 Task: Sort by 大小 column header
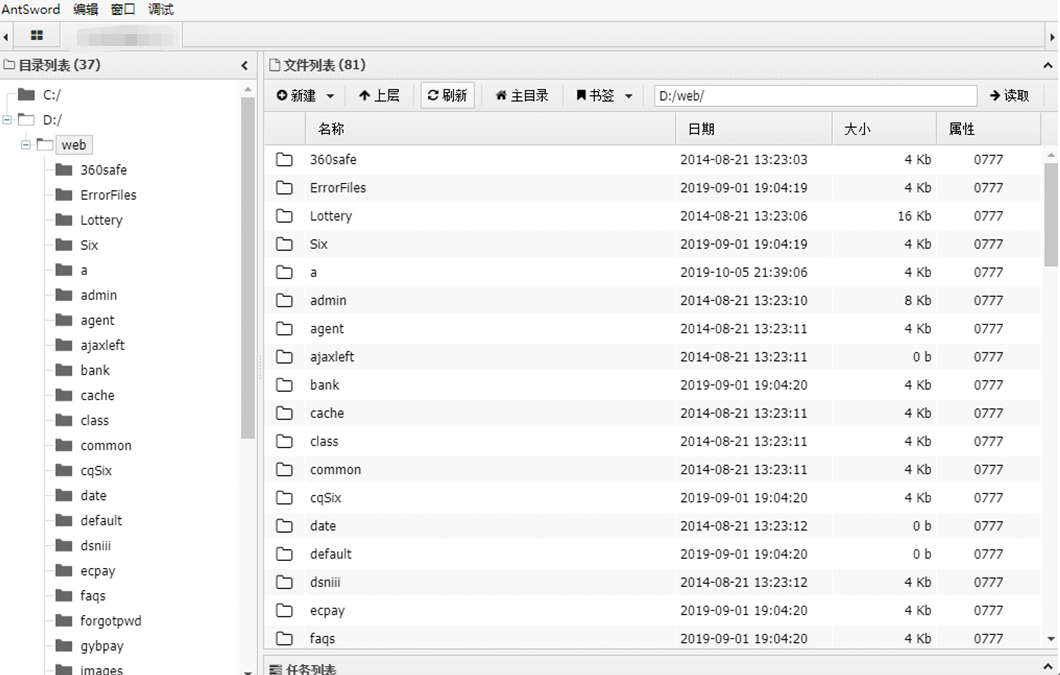(884, 129)
